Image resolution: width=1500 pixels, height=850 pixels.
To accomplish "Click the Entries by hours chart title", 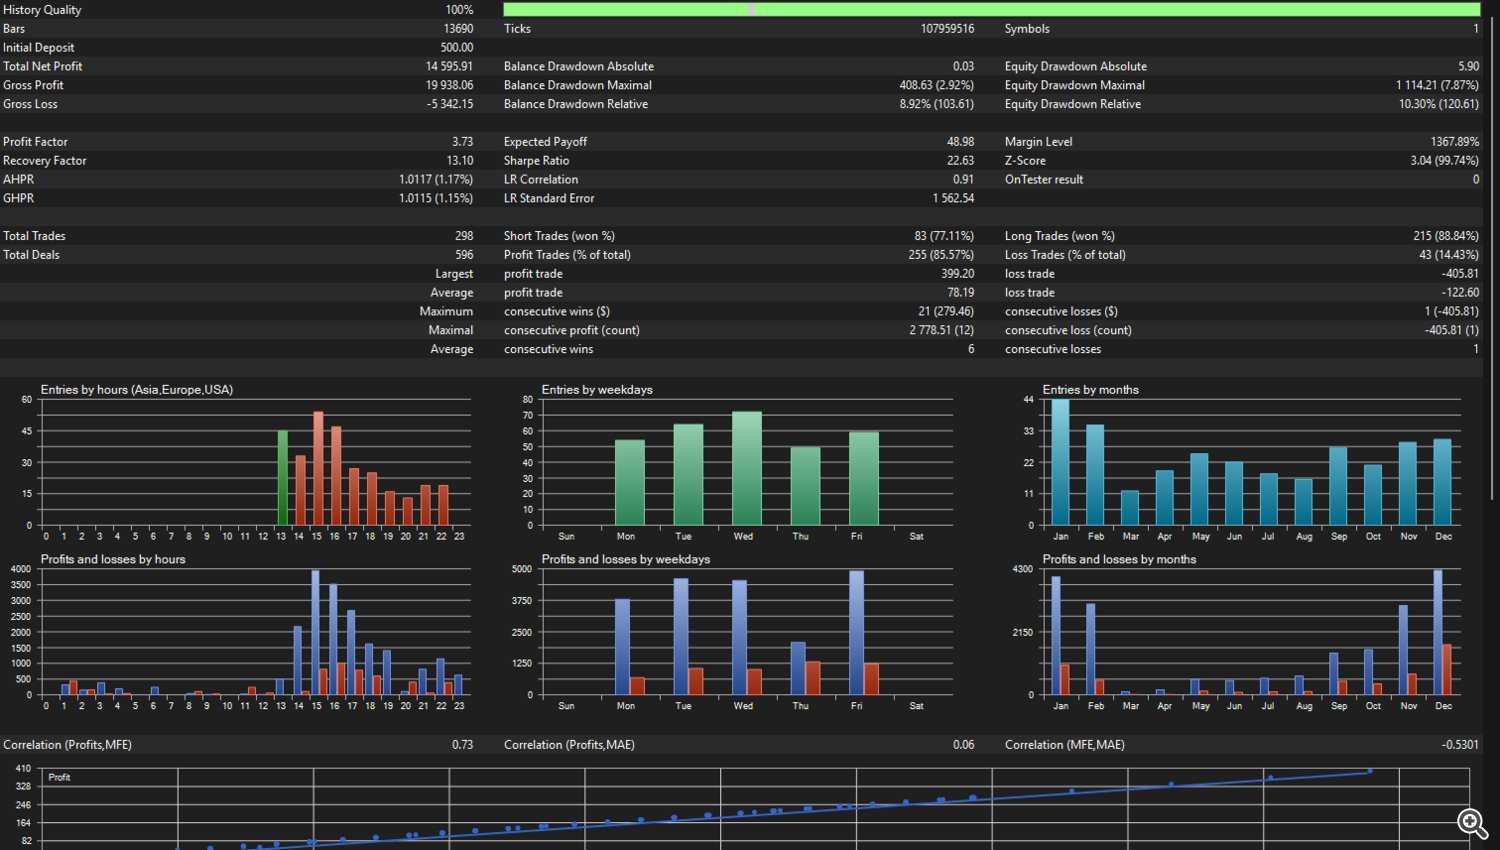I will (137, 390).
